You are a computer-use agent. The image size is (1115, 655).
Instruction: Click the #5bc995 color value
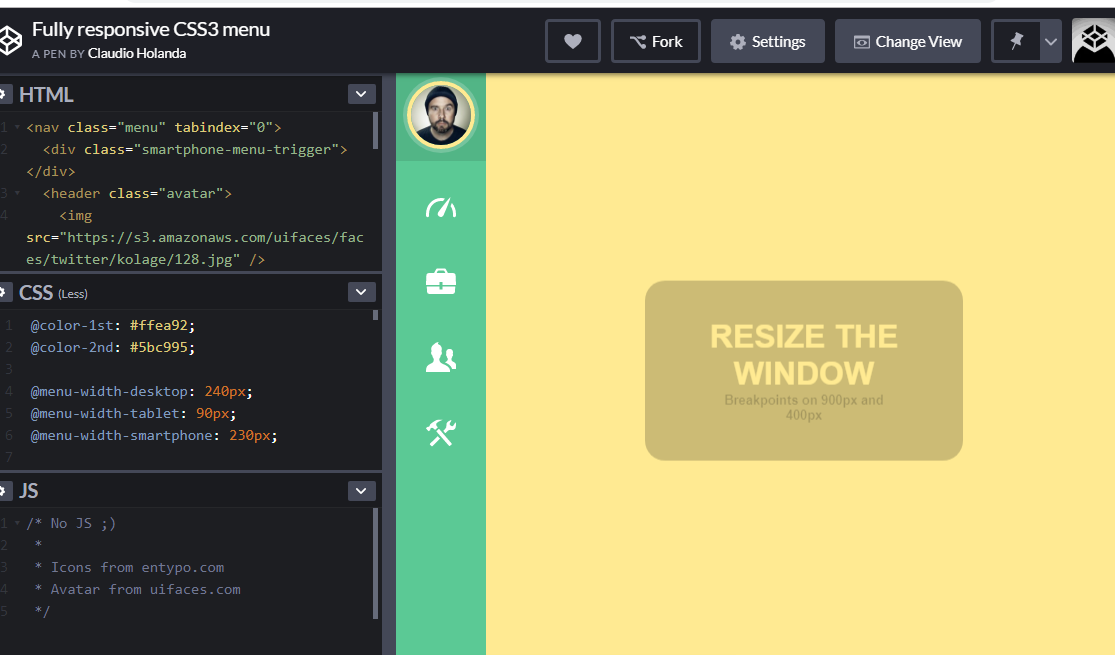(159, 347)
